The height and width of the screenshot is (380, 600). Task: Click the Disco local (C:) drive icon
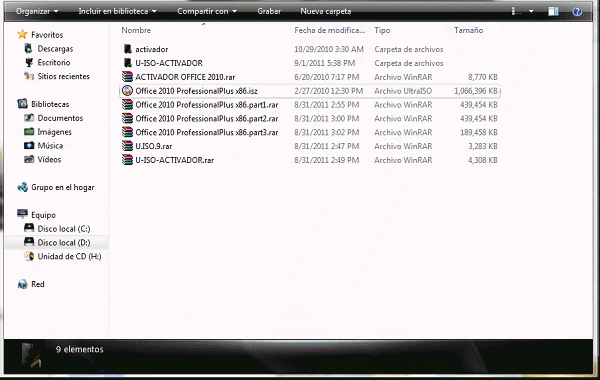(29, 228)
